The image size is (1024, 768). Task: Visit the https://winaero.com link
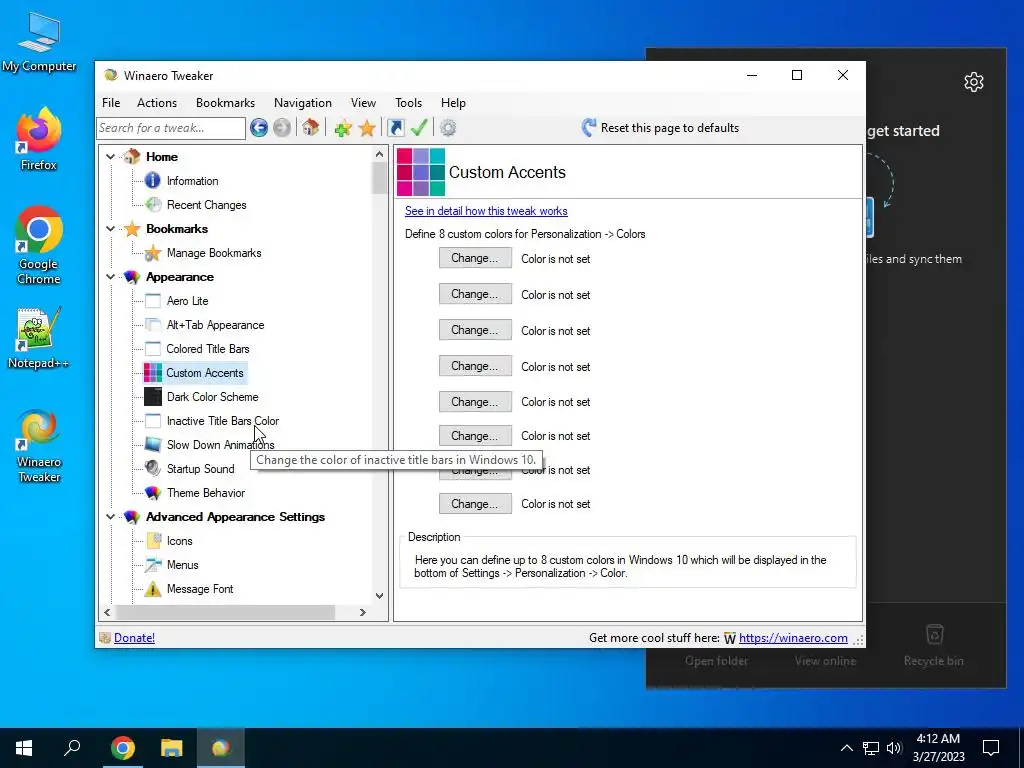click(x=793, y=638)
